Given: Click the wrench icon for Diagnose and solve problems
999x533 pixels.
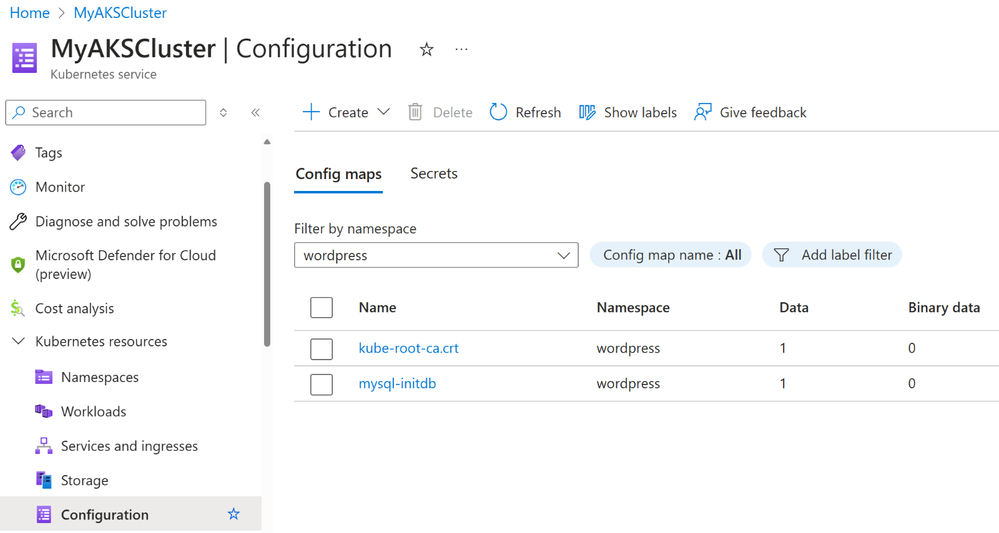Looking at the screenshot, I should pos(18,222).
